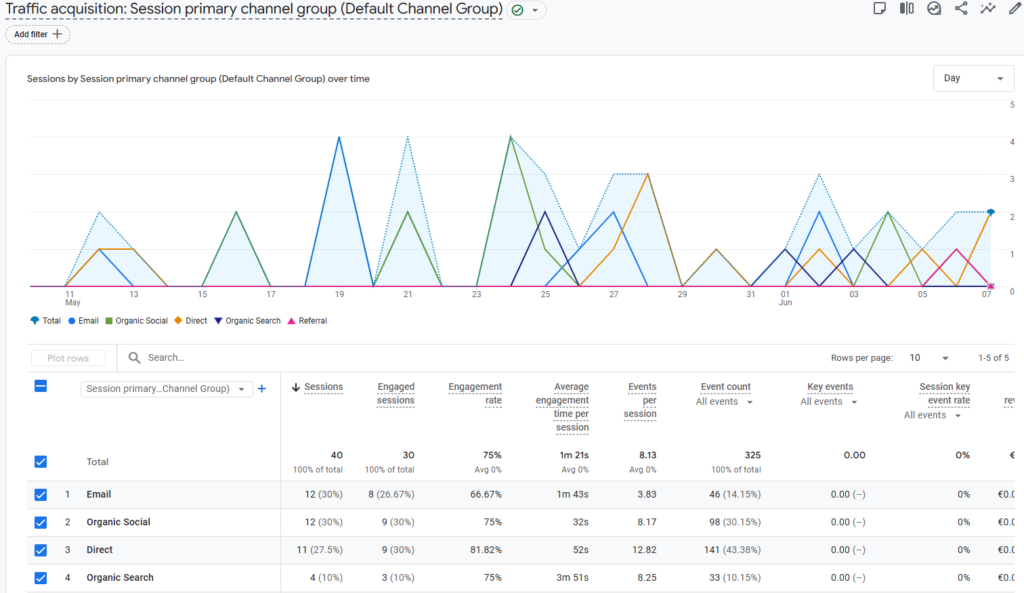Image resolution: width=1024 pixels, height=593 pixels.
Task: Click the Add filter button
Action: point(38,34)
